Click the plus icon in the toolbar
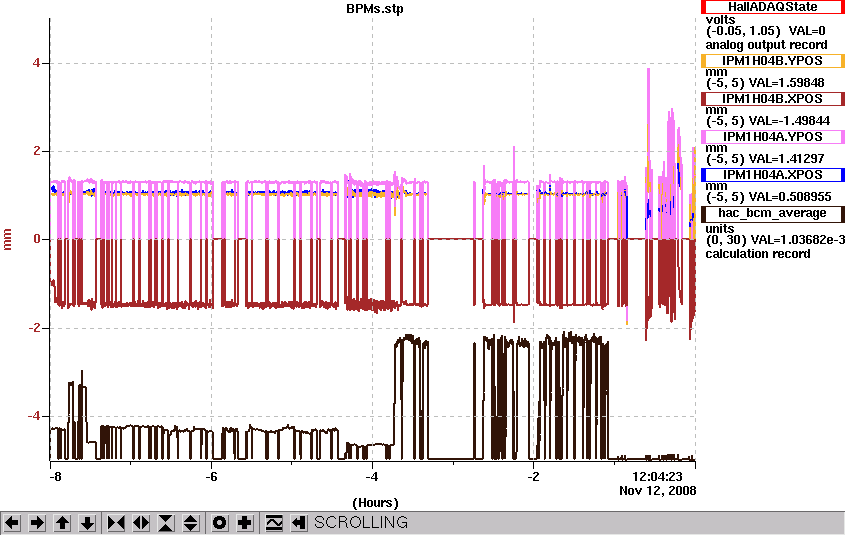Image resolution: width=845 pixels, height=535 pixels. pyautogui.click(x=245, y=523)
